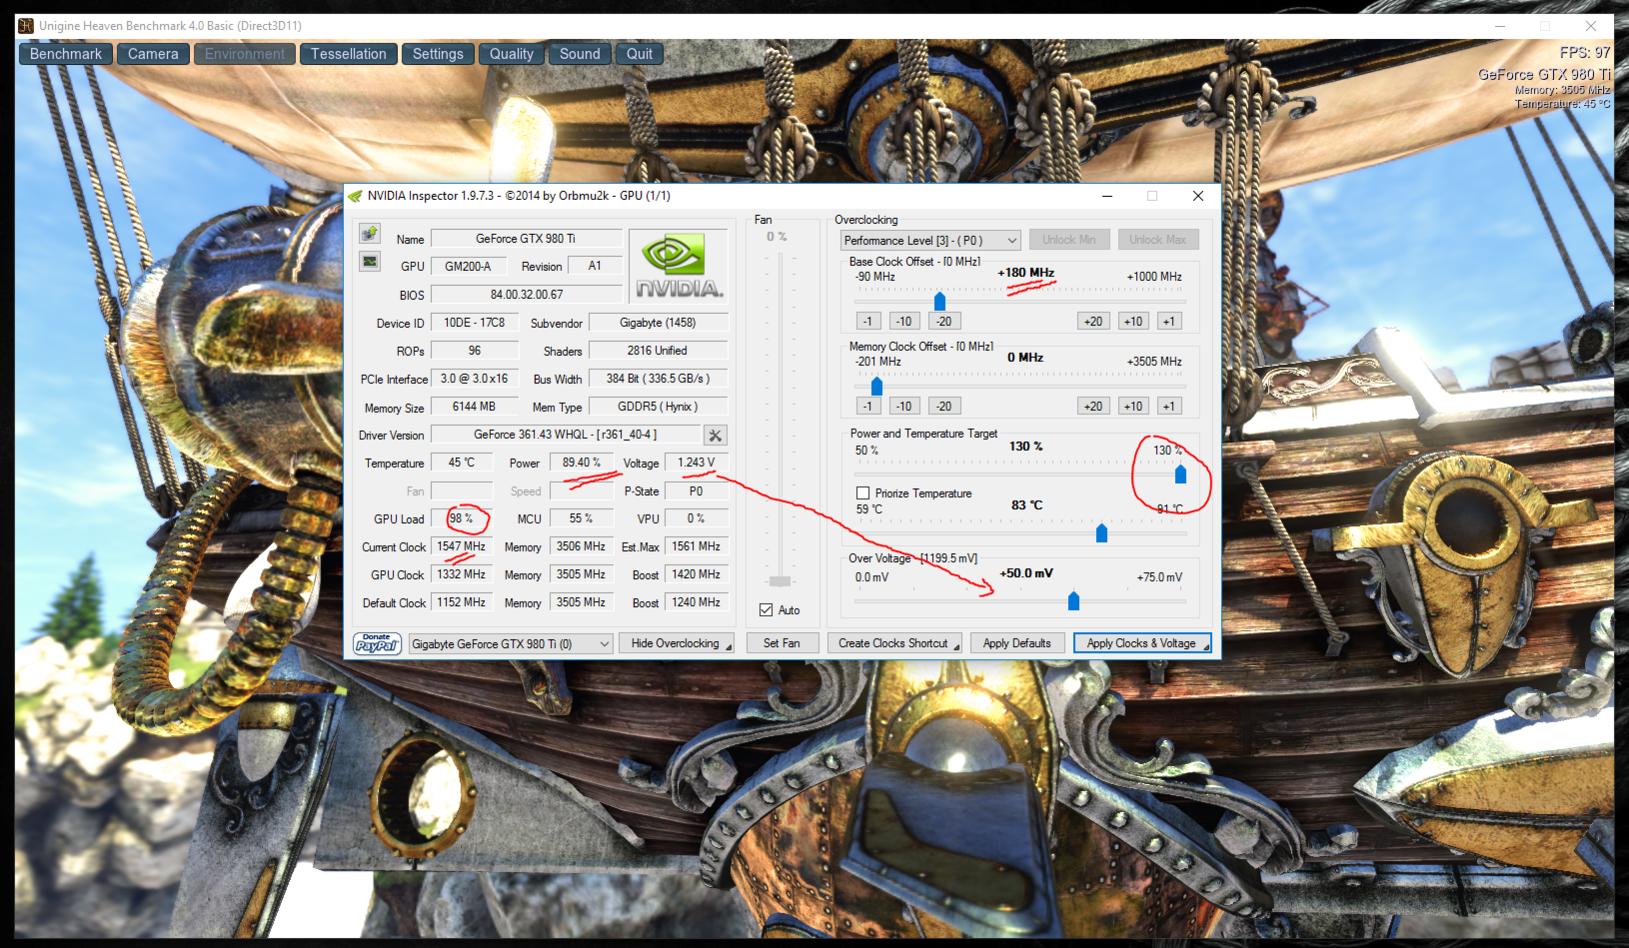Click the Memory Size value 6144 MB
Screen dimensions: 1629x948
point(474,407)
